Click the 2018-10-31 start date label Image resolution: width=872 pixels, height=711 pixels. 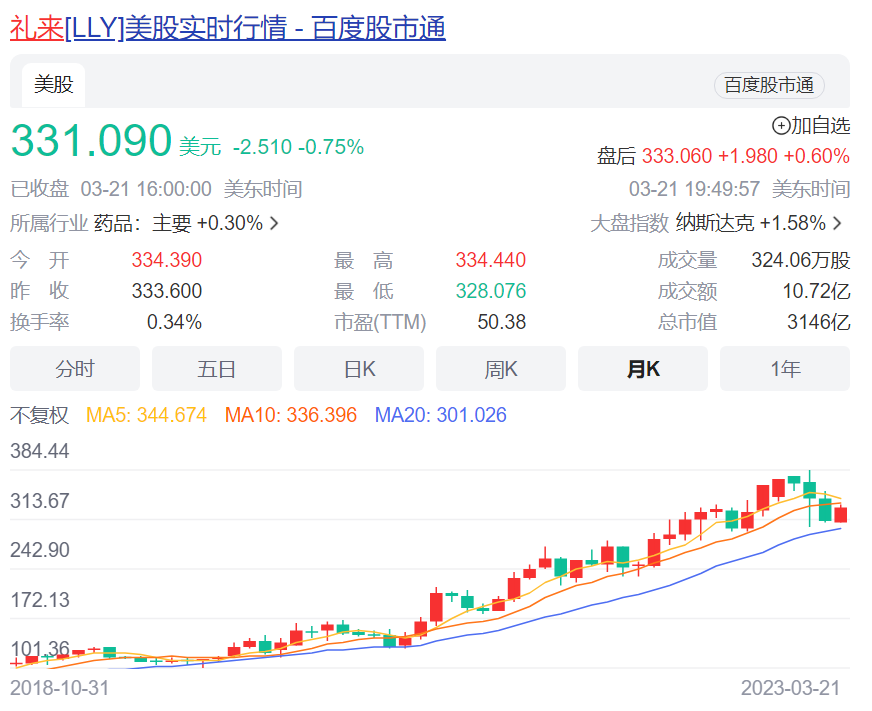pos(60,688)
